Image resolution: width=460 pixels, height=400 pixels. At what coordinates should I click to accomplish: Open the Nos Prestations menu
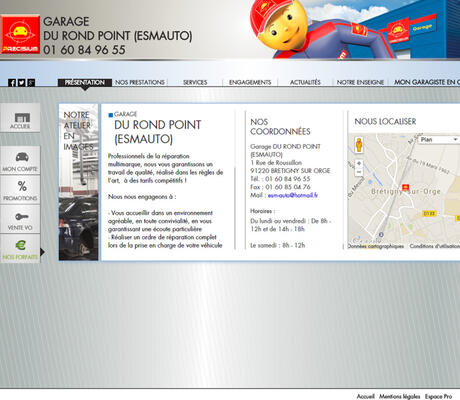click(x=140, y=82)
